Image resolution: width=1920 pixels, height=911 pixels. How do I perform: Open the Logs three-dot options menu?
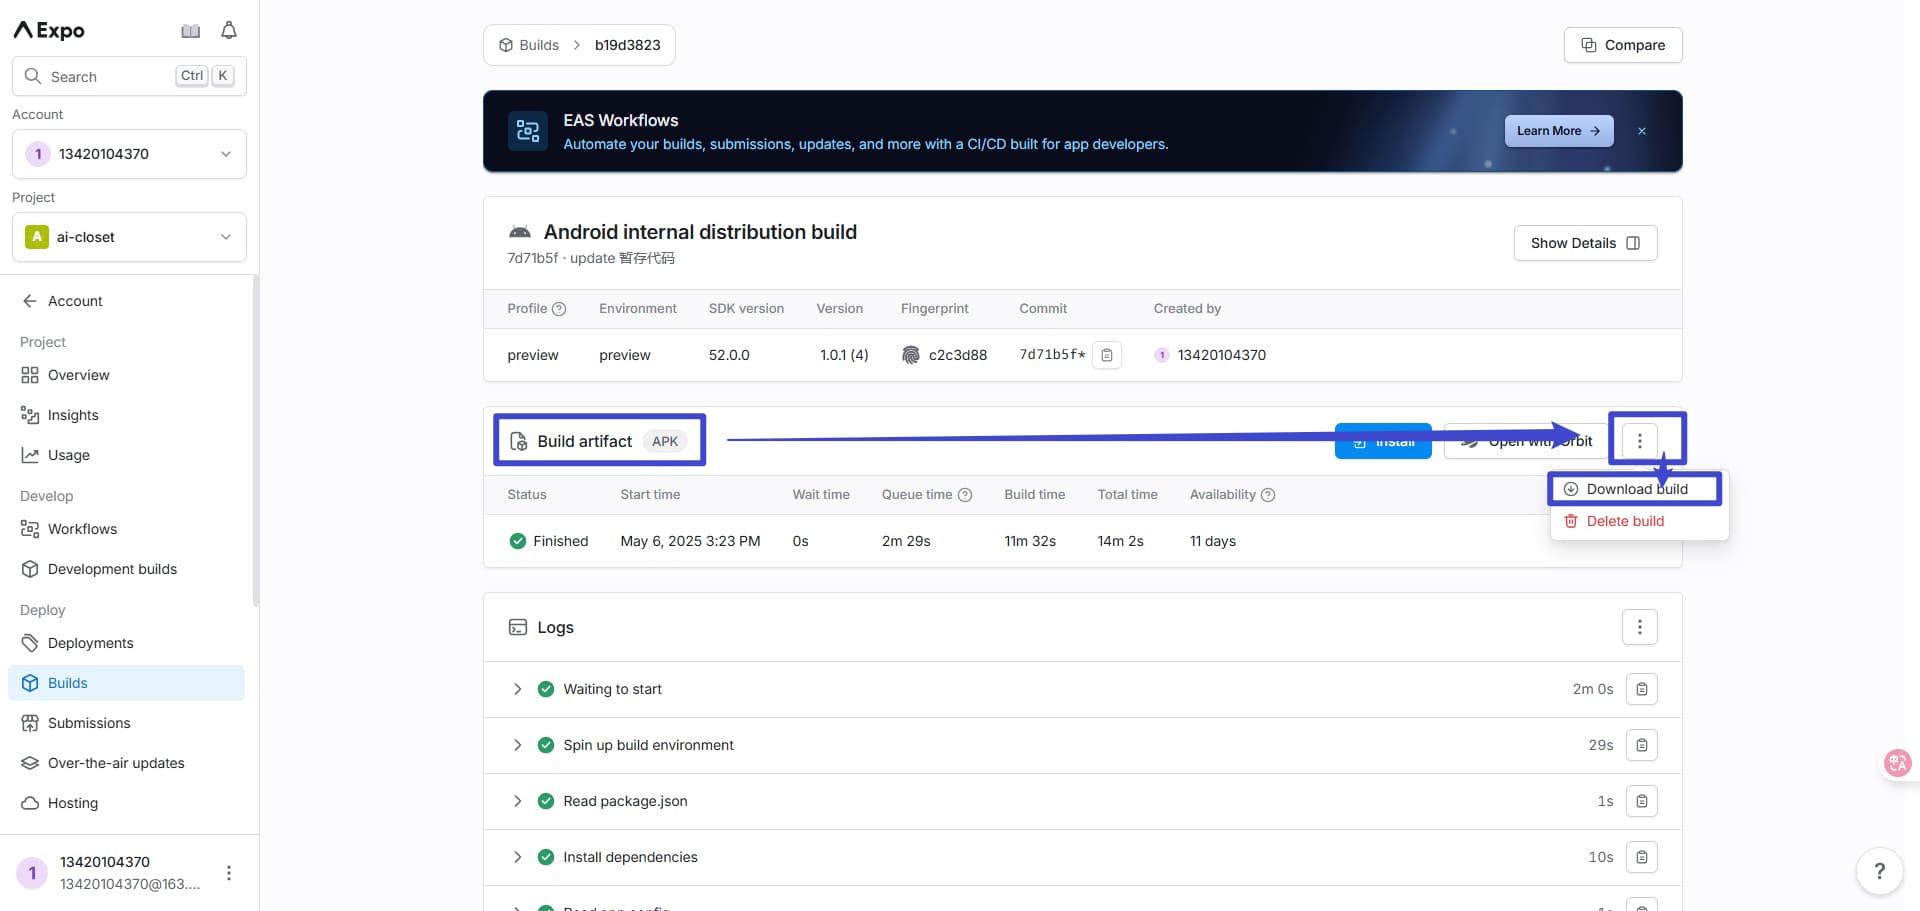(1639, 627)
